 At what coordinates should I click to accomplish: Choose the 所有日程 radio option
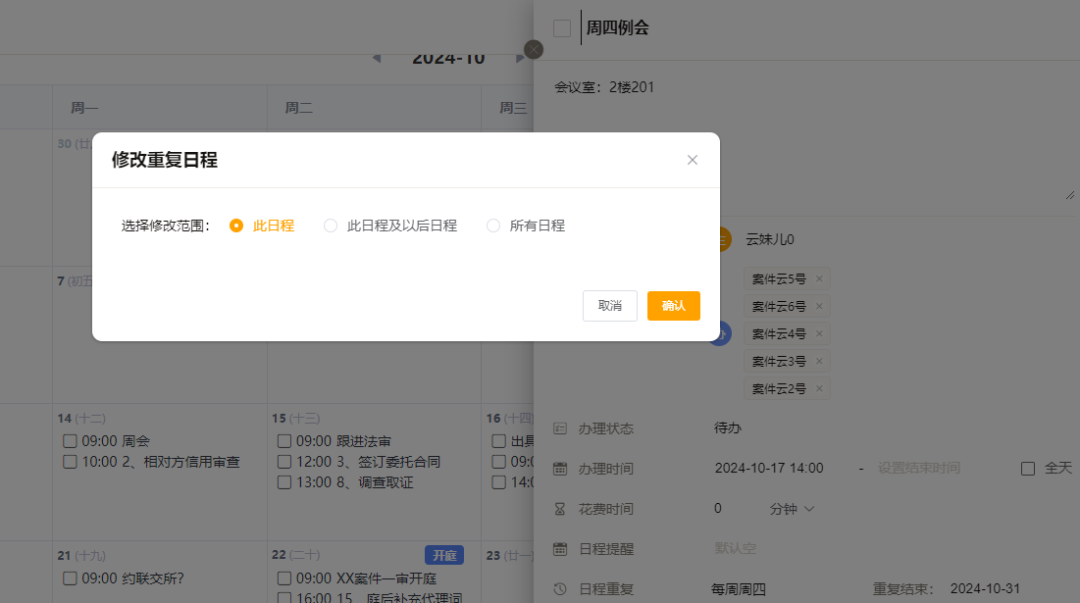[493, 226]
